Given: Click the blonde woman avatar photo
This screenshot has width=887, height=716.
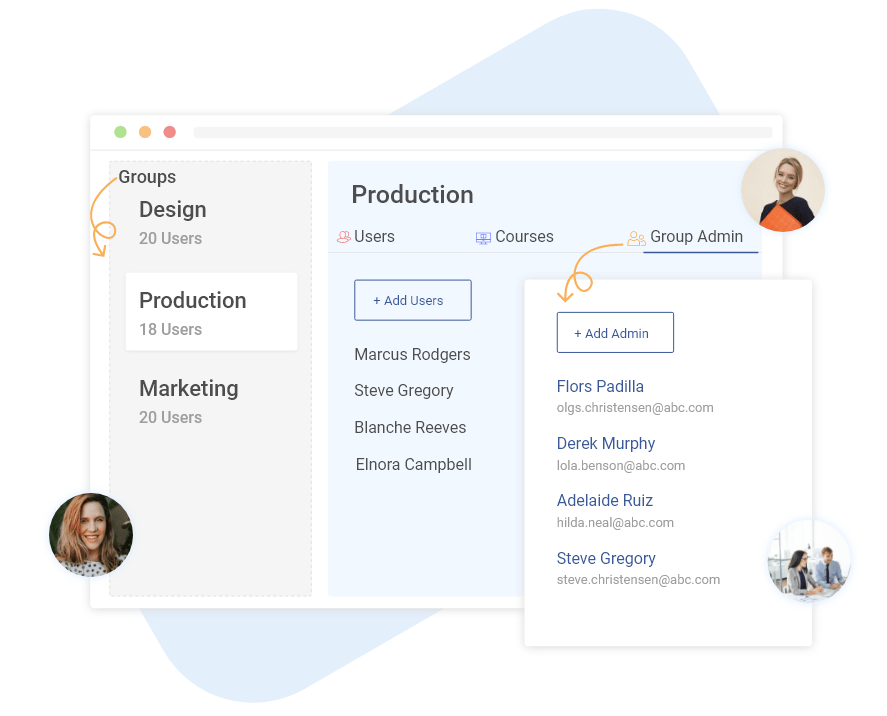Looking at the screenshot, I should pyautogui.click(x=783, y=190).
